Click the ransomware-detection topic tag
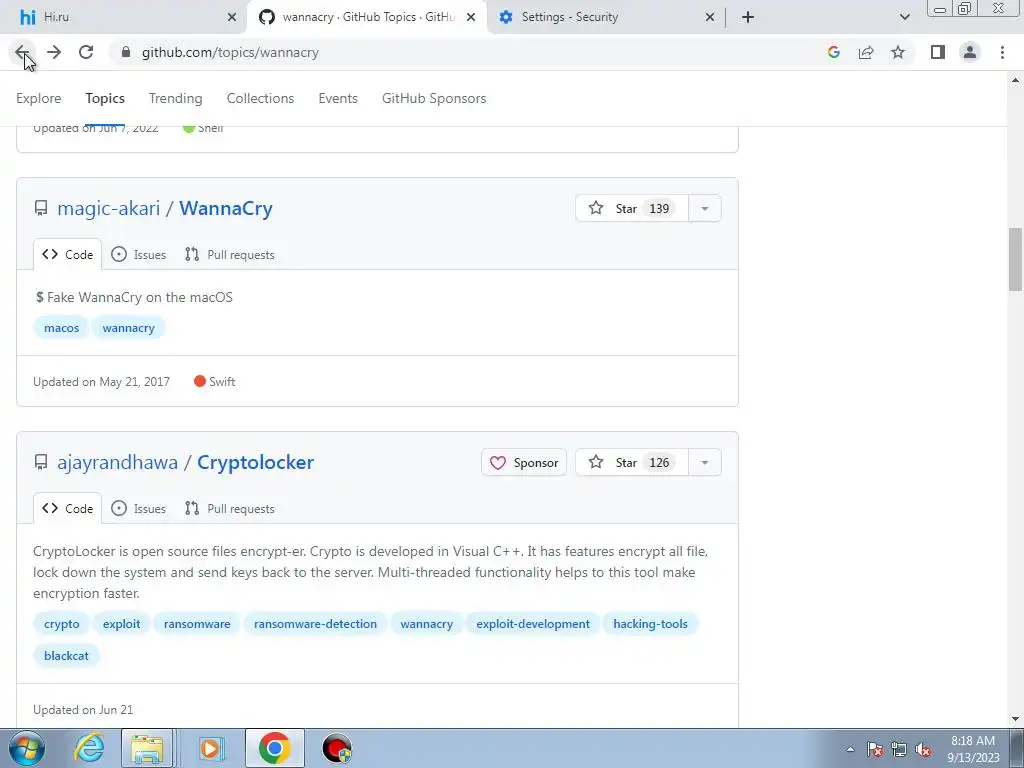Image resolution: width=1024 pixels, height=768 pixels. [315, 624]
